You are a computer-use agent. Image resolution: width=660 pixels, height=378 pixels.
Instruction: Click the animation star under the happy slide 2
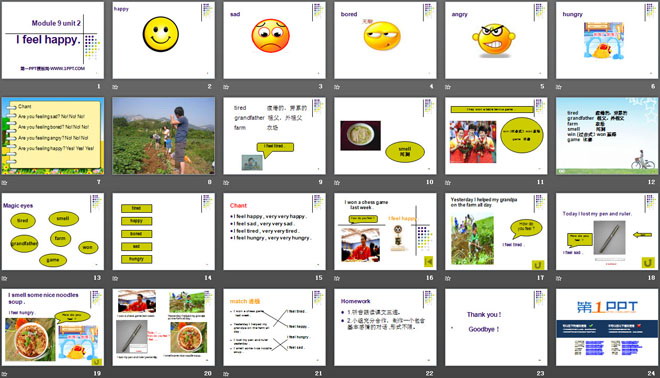[115, 87]
